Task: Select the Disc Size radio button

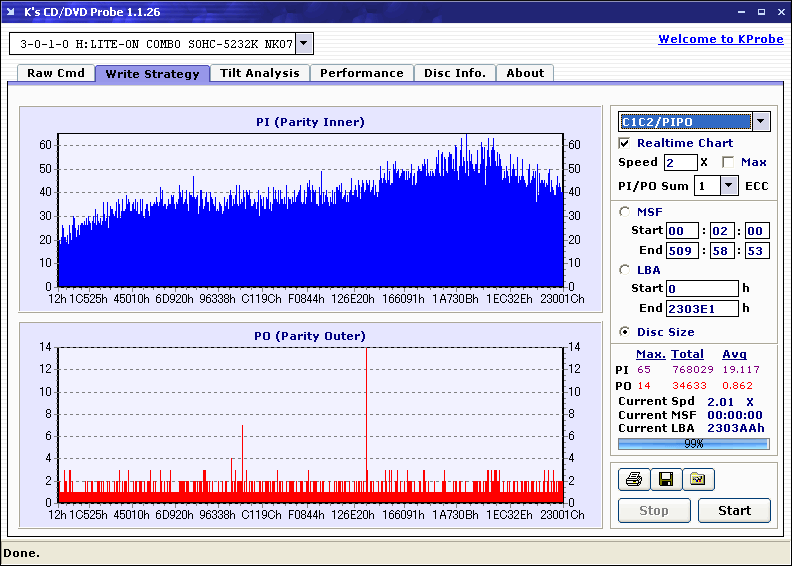Action: click(x=625, y=332)
